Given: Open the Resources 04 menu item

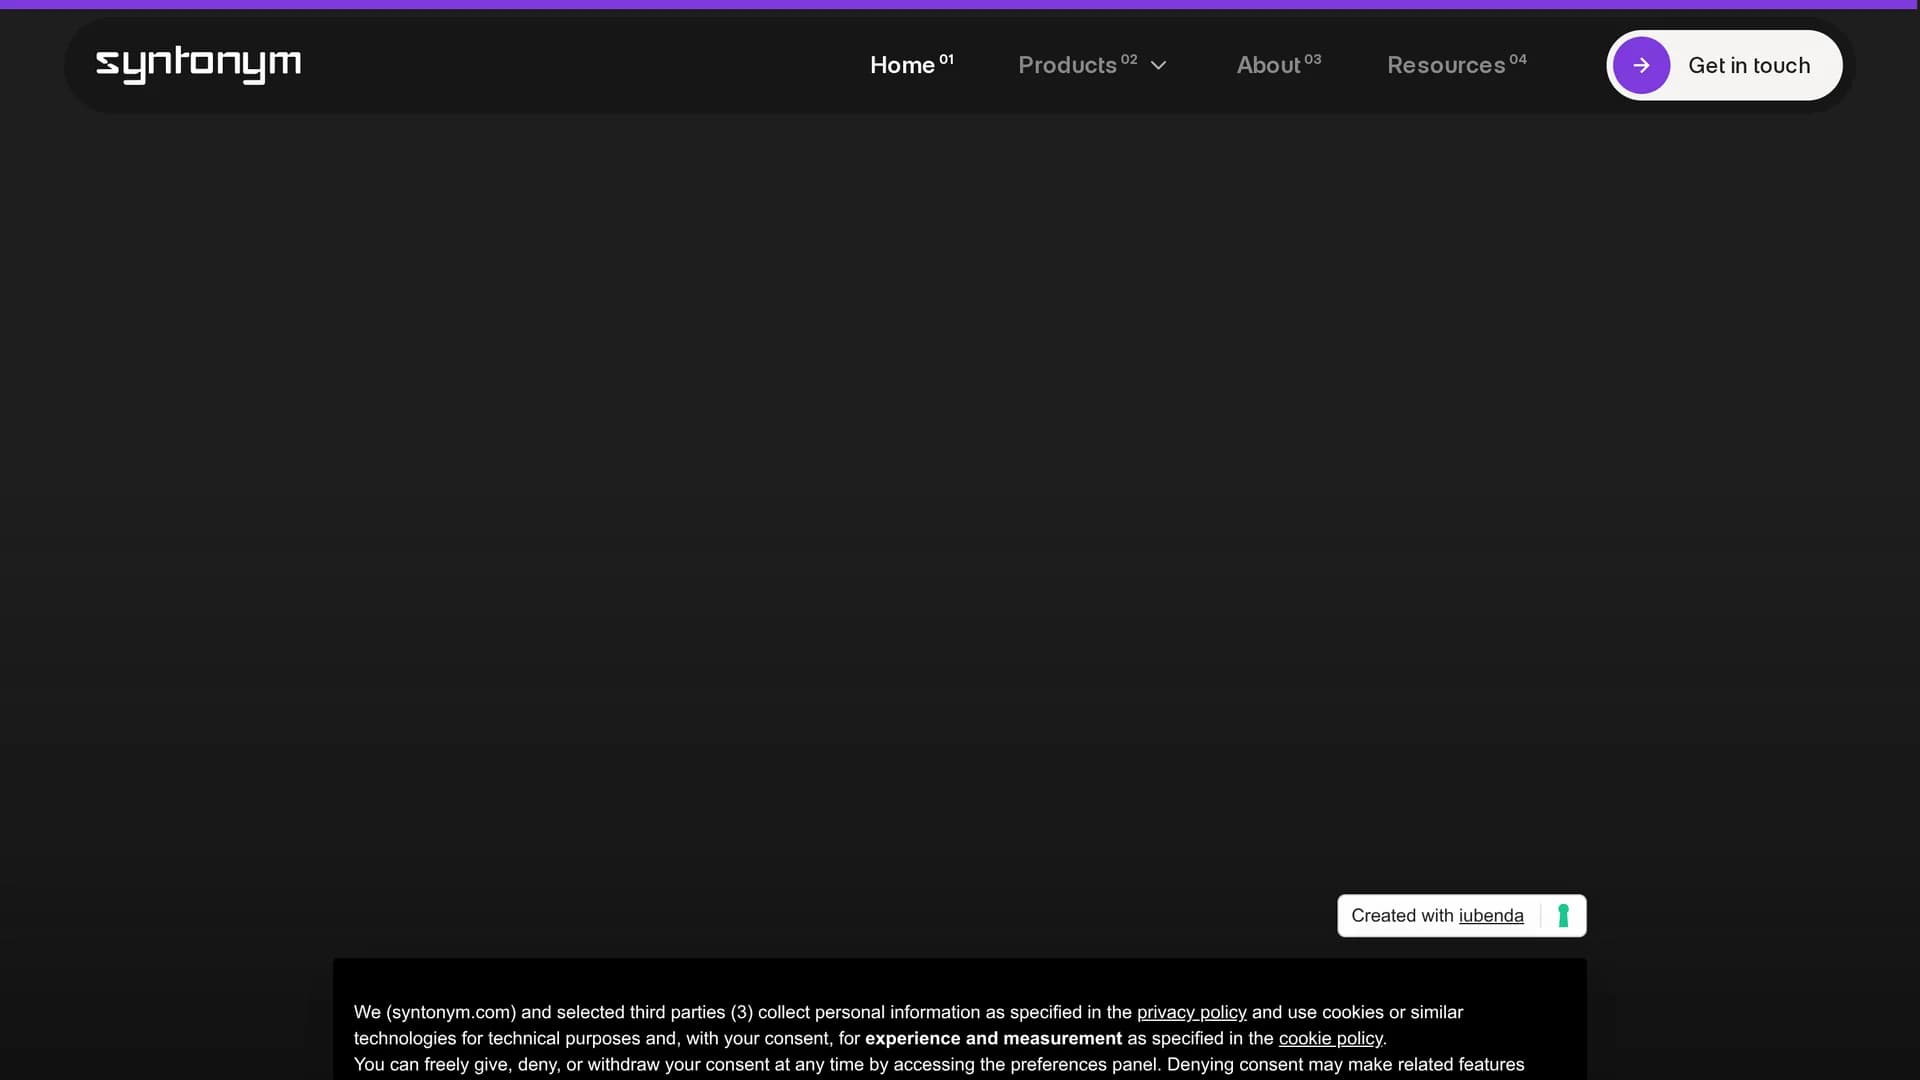Looking at the screenshot, I should click(x=1456, y=65).
